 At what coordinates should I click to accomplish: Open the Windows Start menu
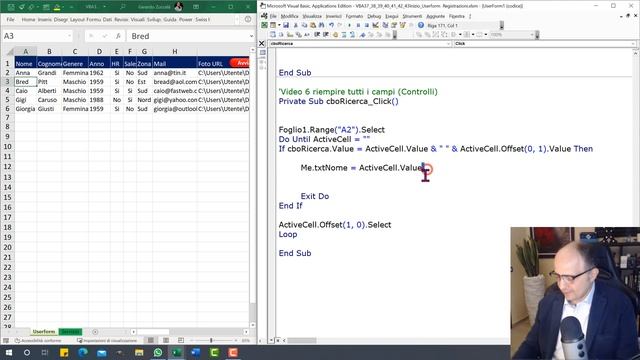click(8, 352)
